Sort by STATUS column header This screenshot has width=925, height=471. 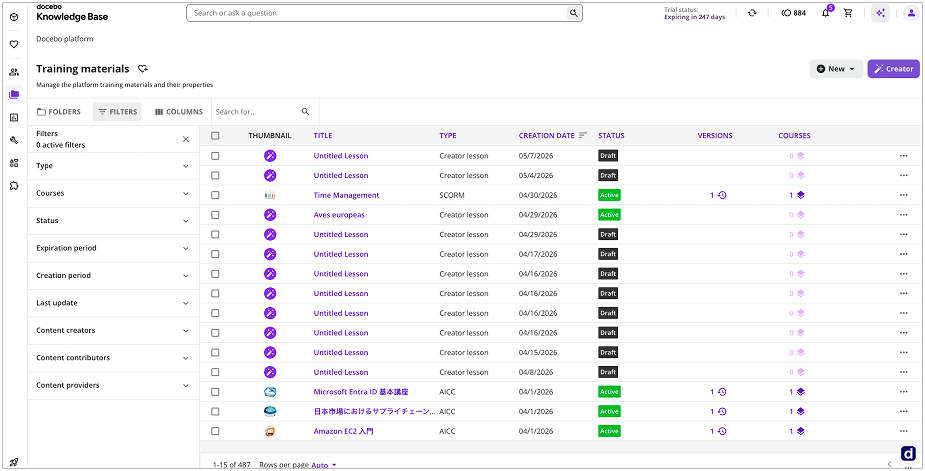point(611,136)
